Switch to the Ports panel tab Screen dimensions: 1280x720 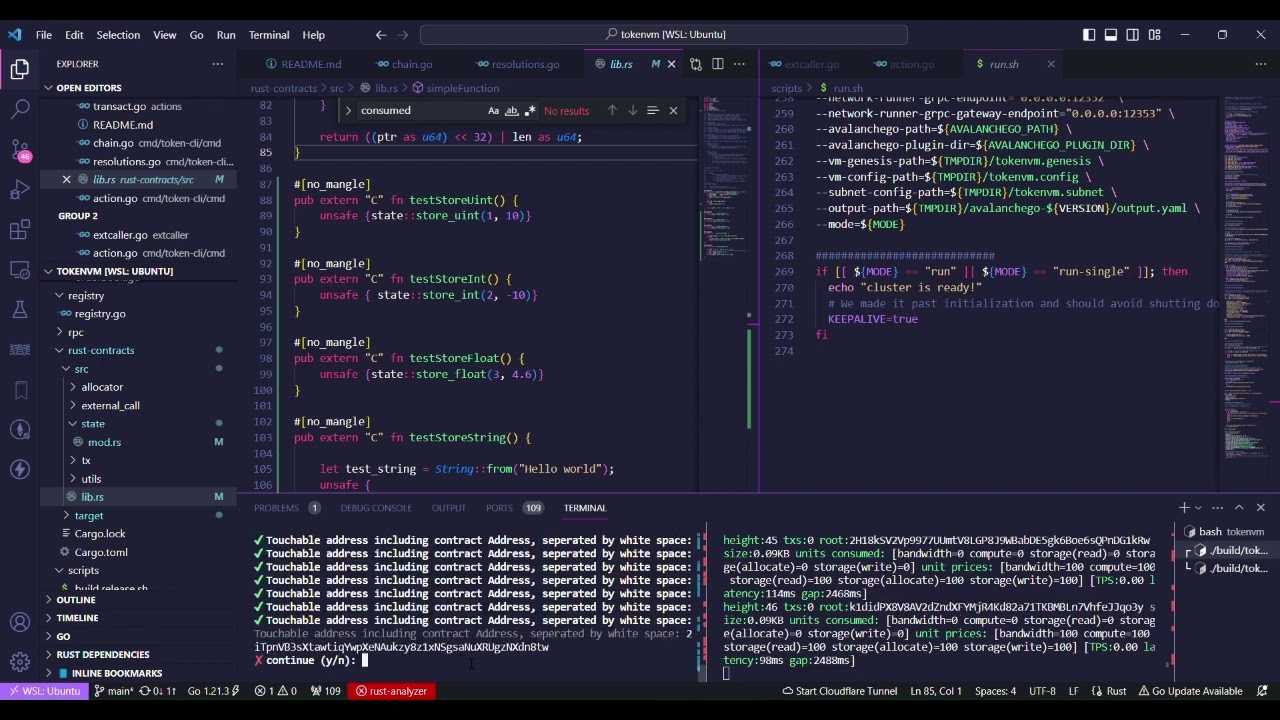click(x=499, y=508)
